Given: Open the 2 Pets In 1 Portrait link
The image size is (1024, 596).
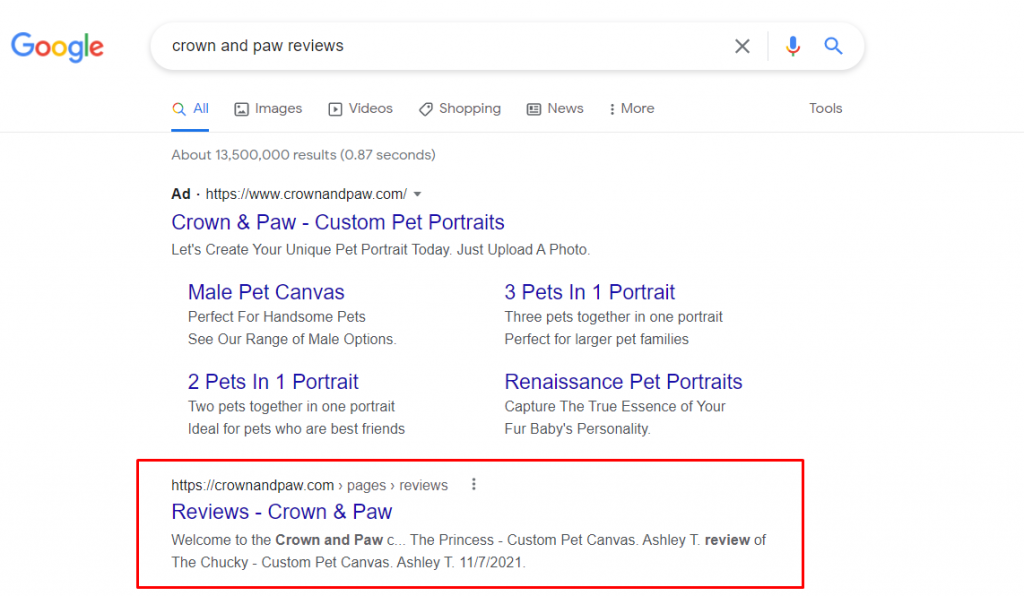Looking at the screenshot, I should pos(273,381).
